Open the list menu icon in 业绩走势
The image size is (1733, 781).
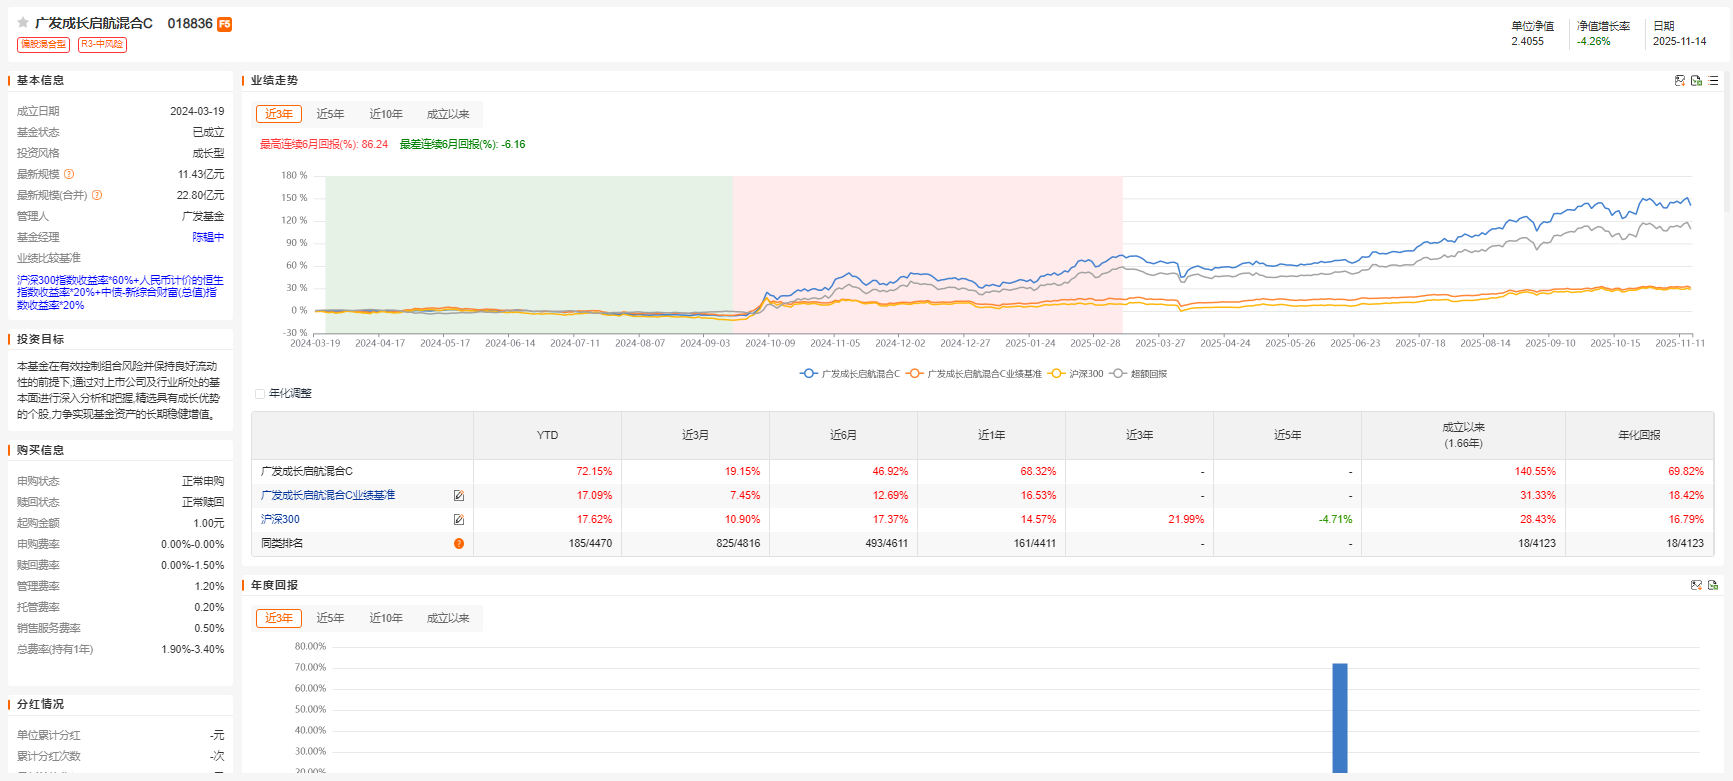pyautogui.click(x=1713, y=81)
